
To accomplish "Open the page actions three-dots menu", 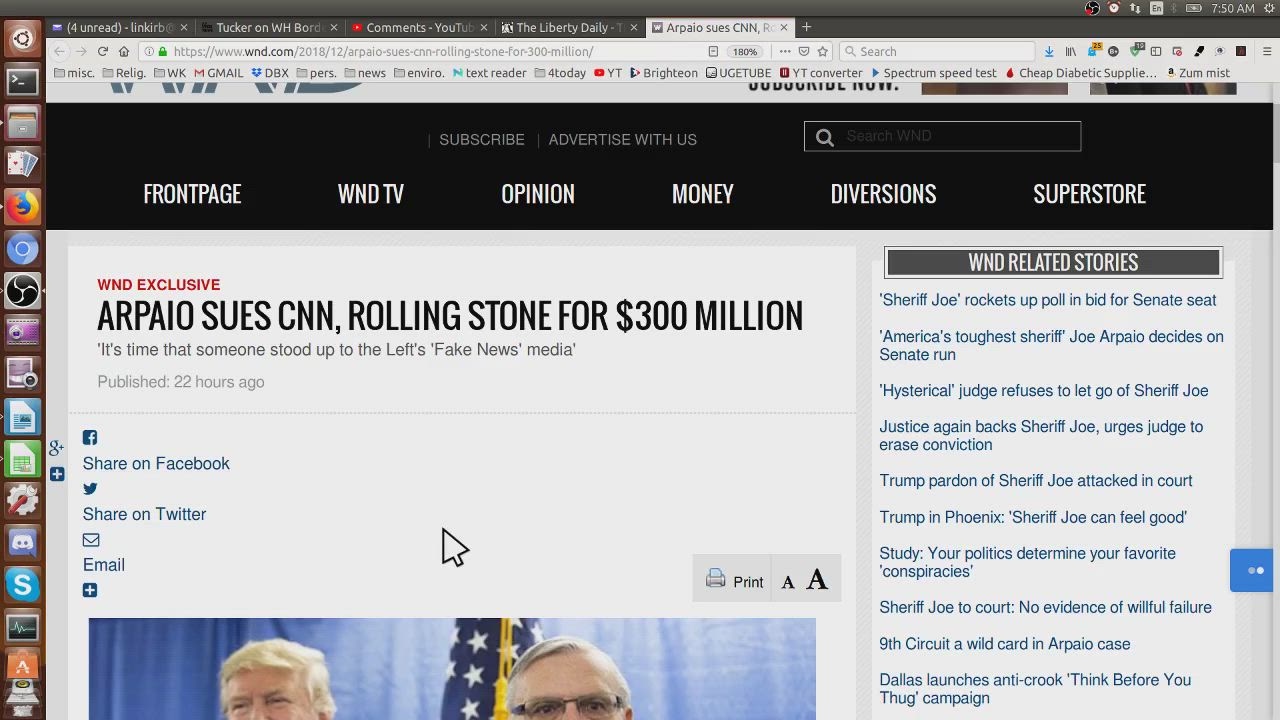I will coord(785,51).
